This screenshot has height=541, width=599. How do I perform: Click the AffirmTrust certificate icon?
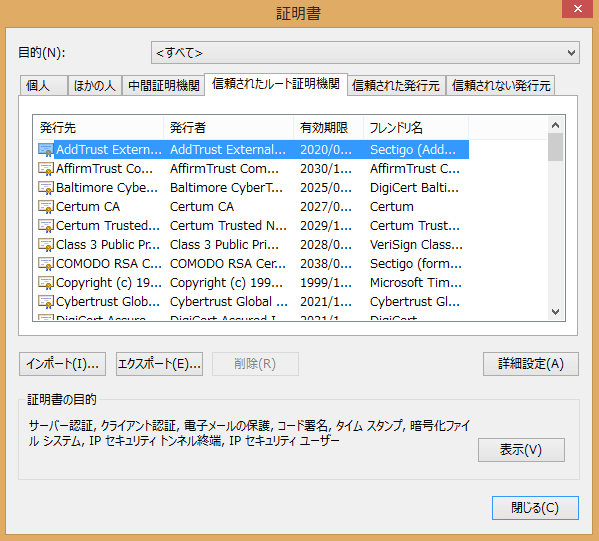(46, 169)
